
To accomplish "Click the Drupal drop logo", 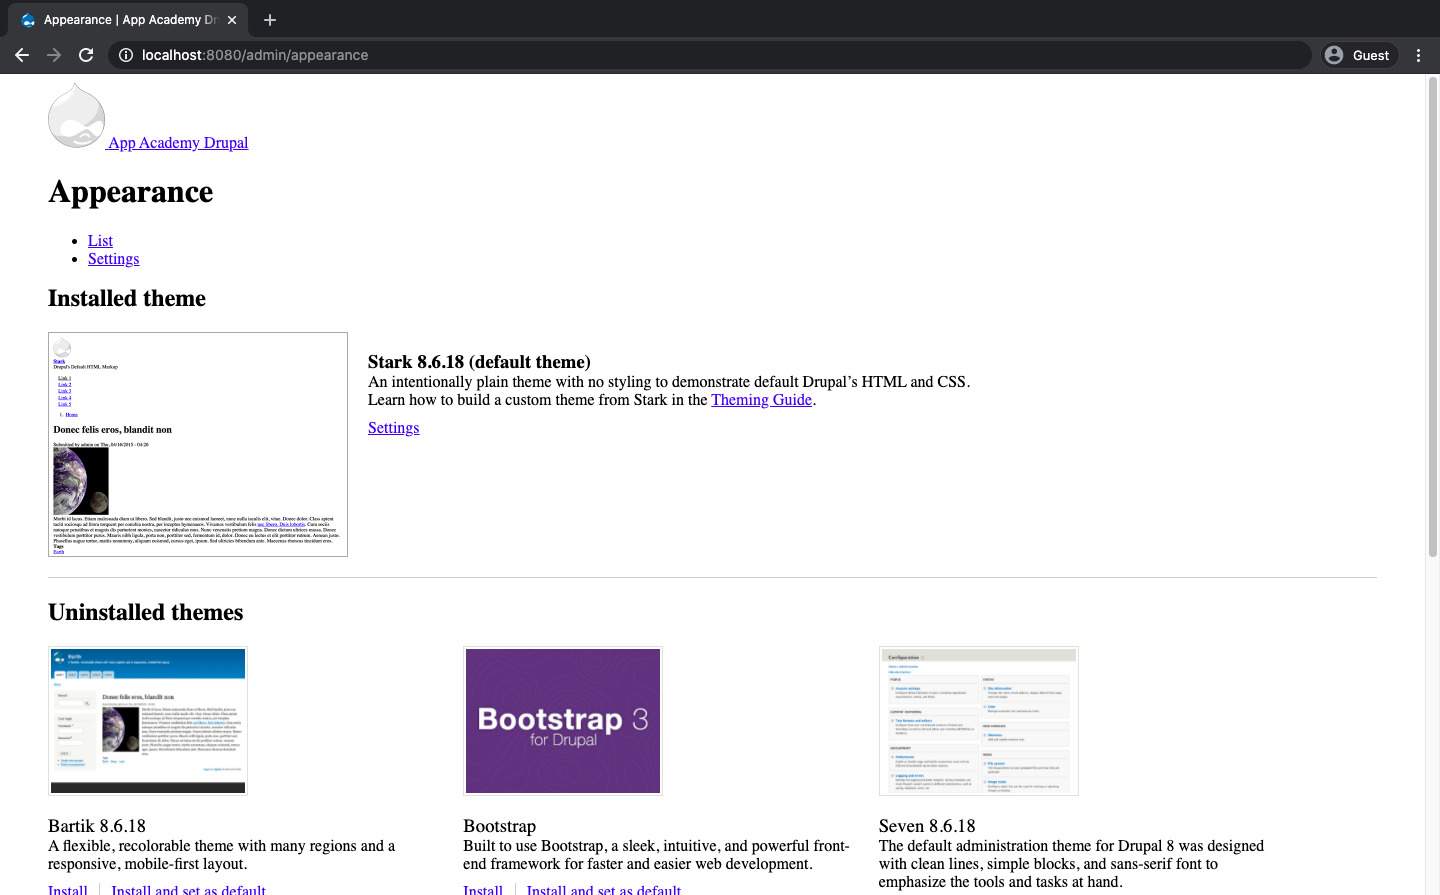I will [x=76, y=116].
